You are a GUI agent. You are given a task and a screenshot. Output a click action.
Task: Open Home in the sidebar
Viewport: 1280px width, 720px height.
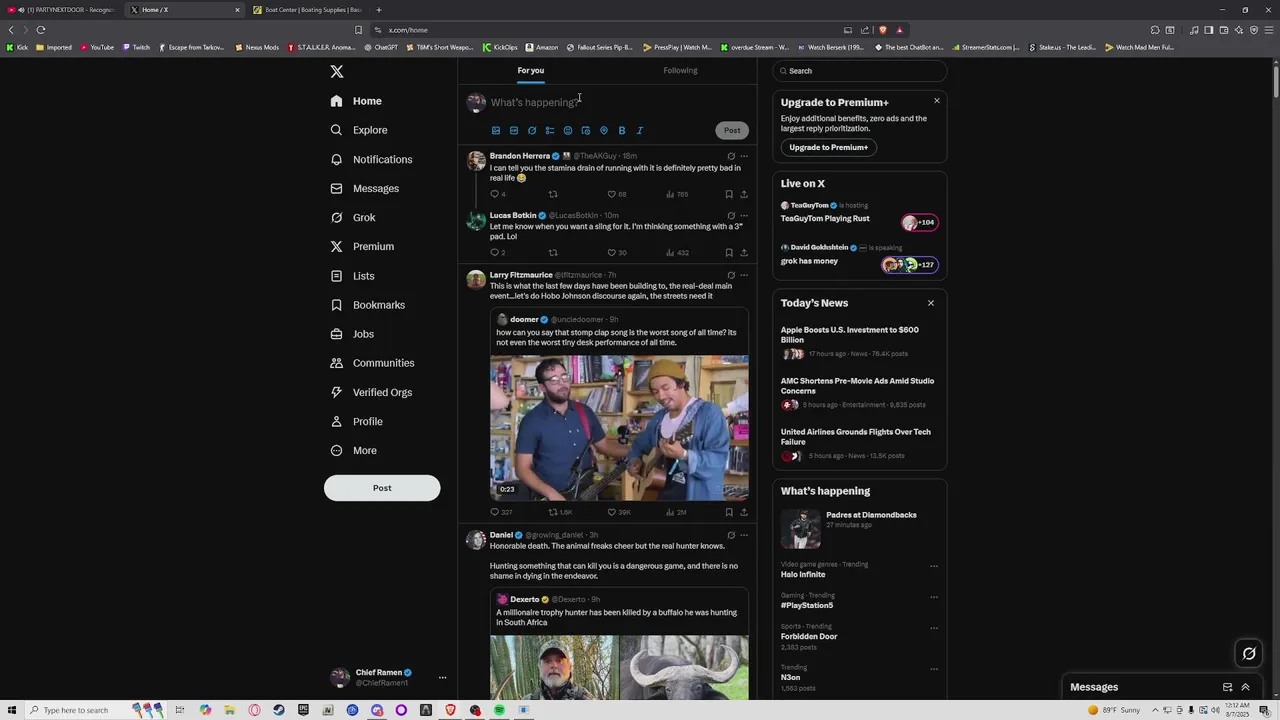356,101
